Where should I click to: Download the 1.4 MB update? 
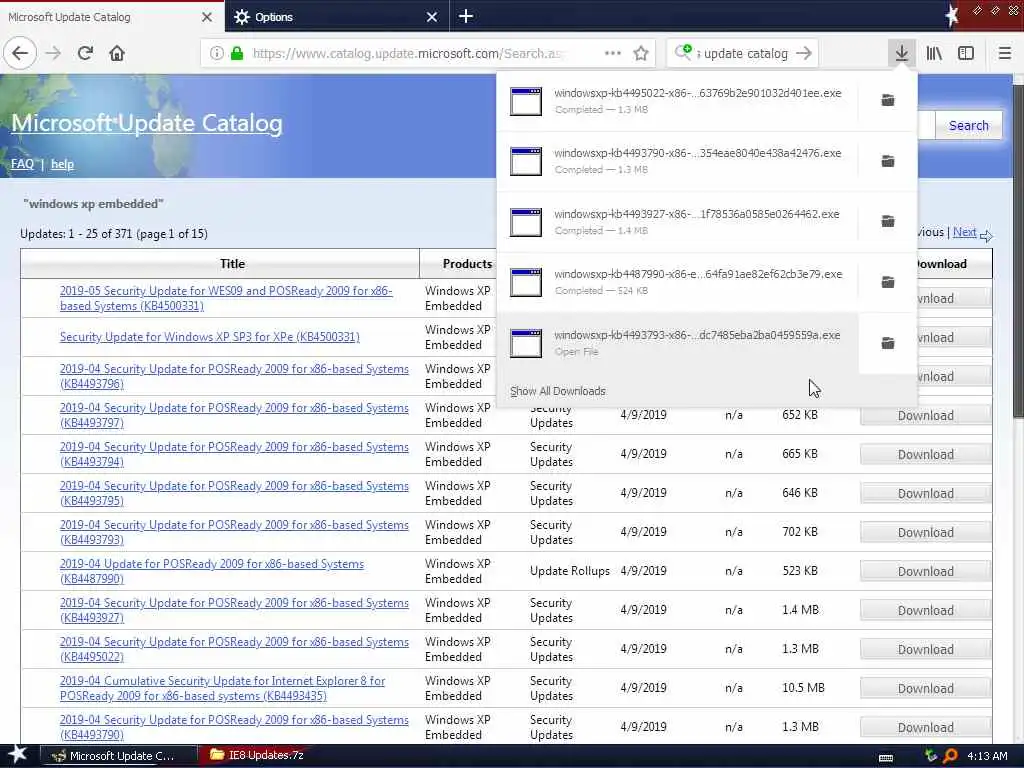tap(925, 611)
